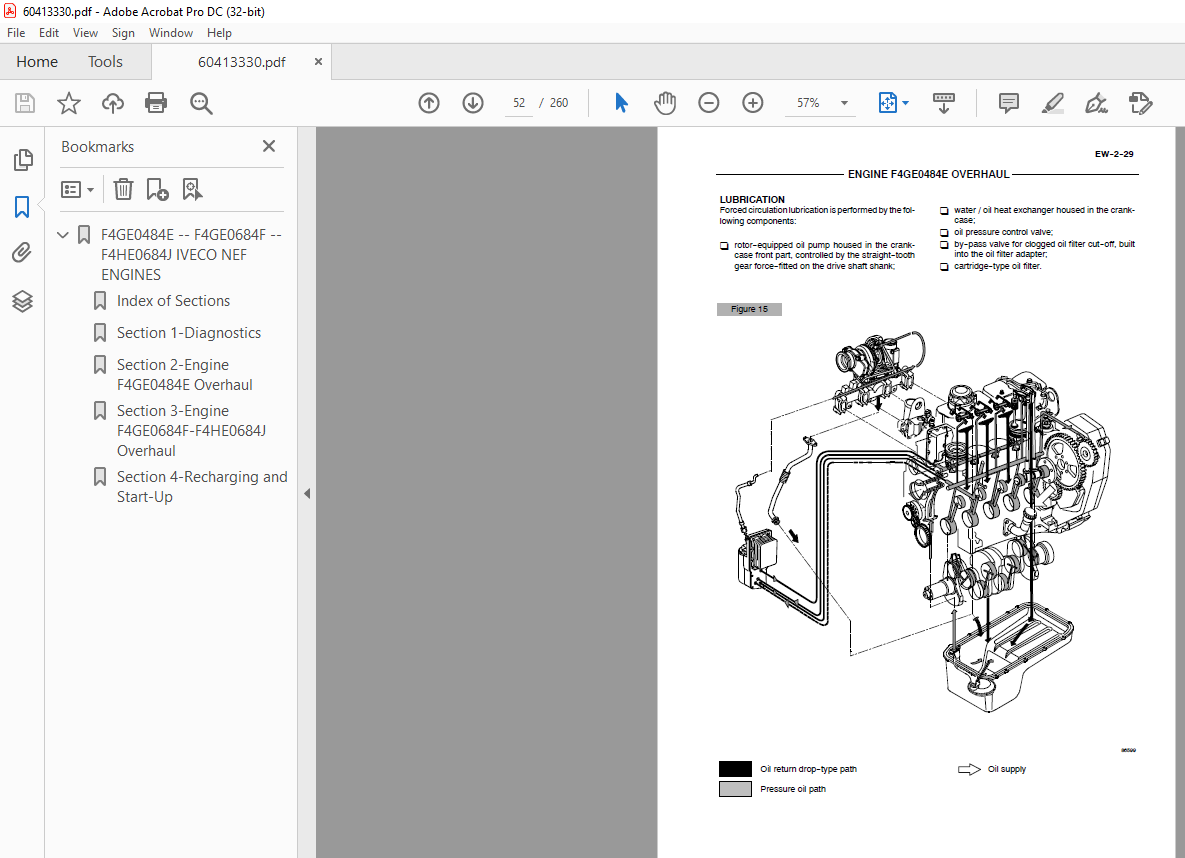Switch to the Home tab
Viewport: 1185px width, 858px height.
tap(37, 62)
